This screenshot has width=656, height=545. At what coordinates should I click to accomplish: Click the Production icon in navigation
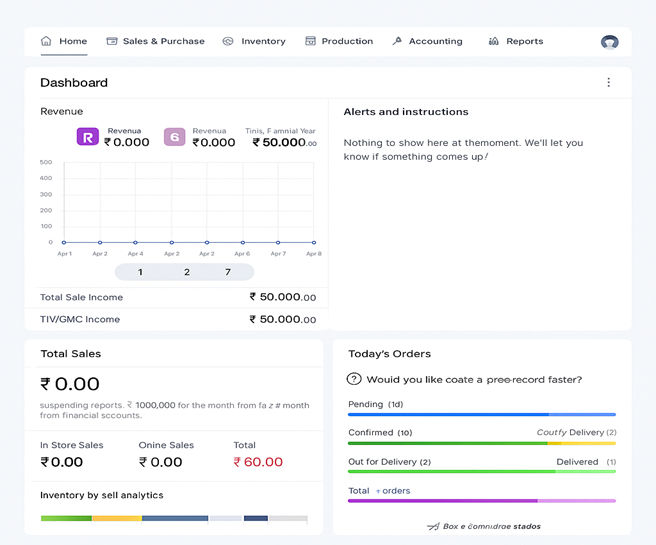tap(311, 41)
